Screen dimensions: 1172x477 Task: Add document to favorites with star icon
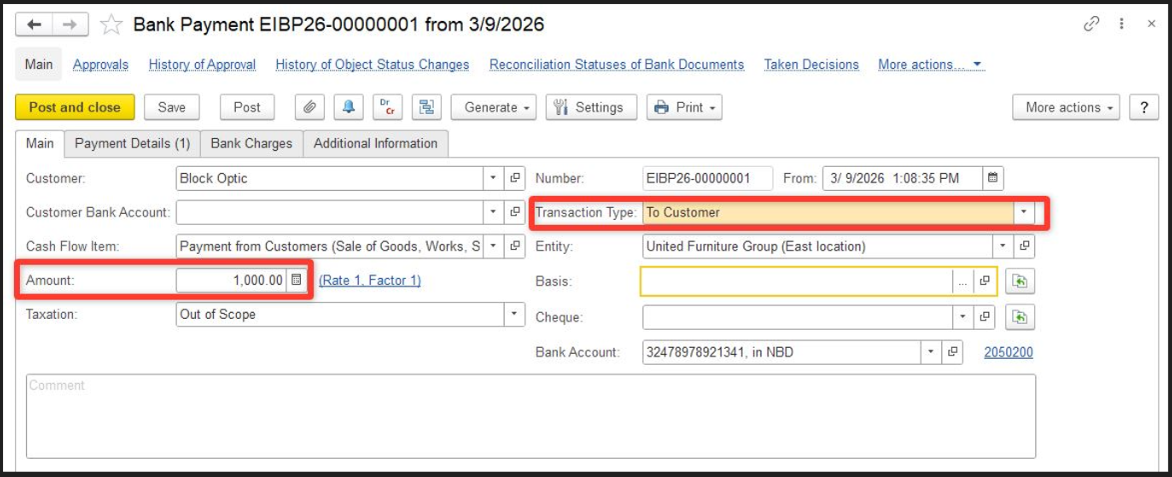[111, 24]
